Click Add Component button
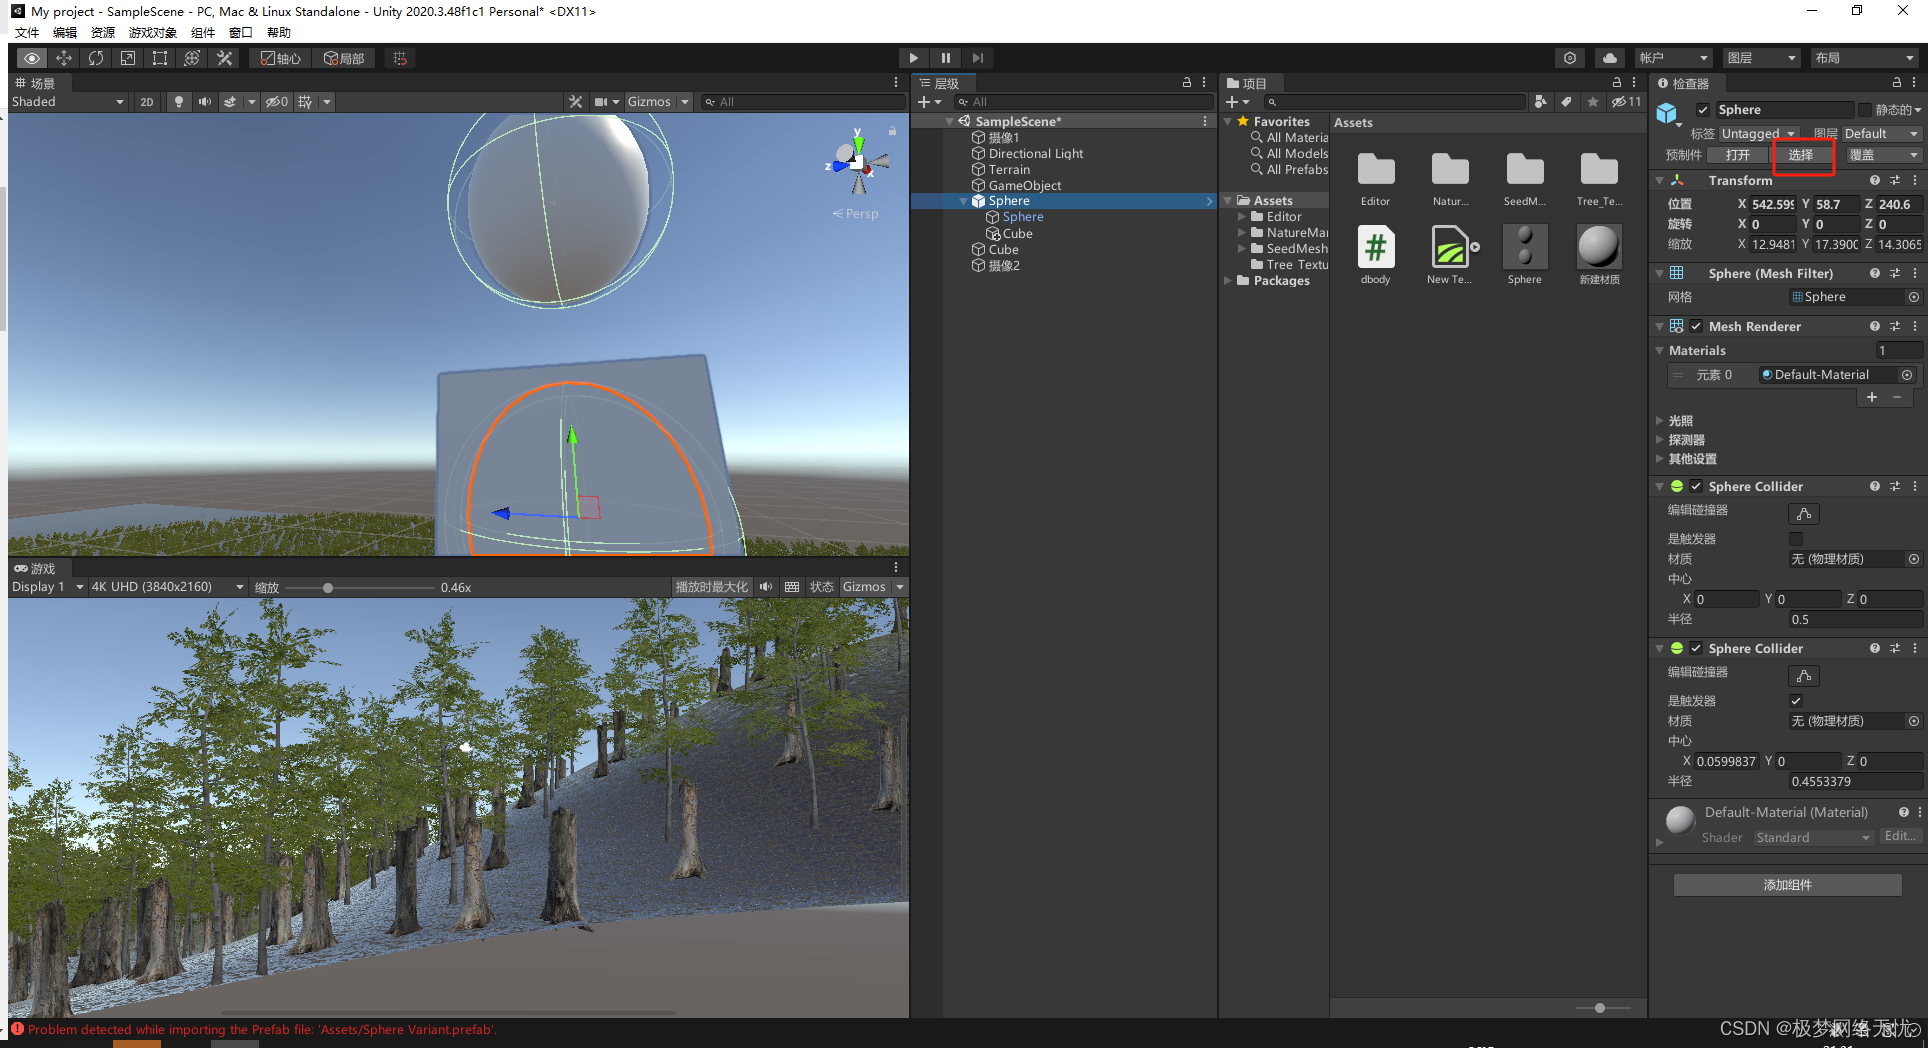Screen dimensions: 1928x1048 [1788, 885]
